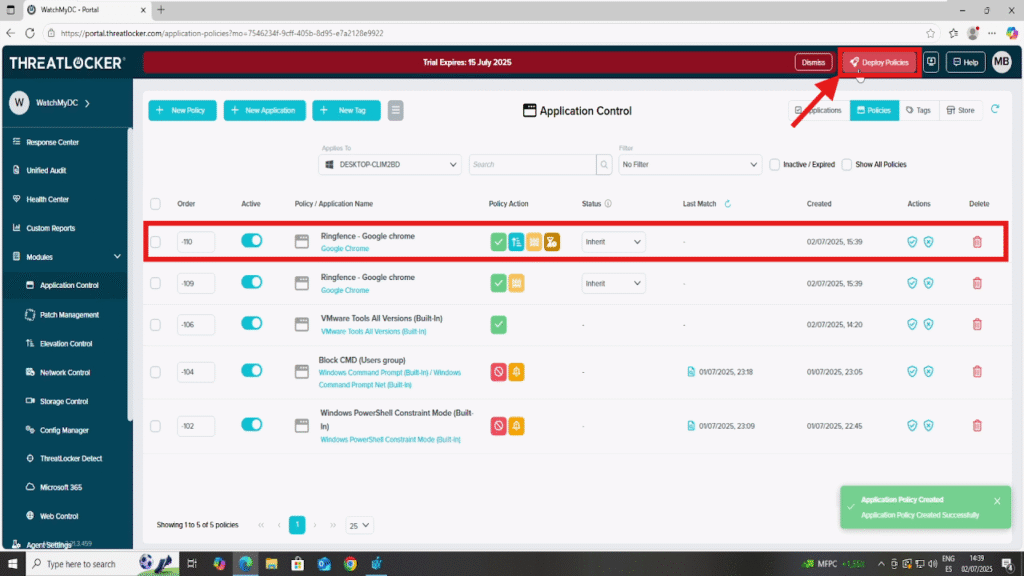Image resolution: width=1024 pixels, height=576 pixels.
Task: Click the Status info icon
Action: click(608, 204)
